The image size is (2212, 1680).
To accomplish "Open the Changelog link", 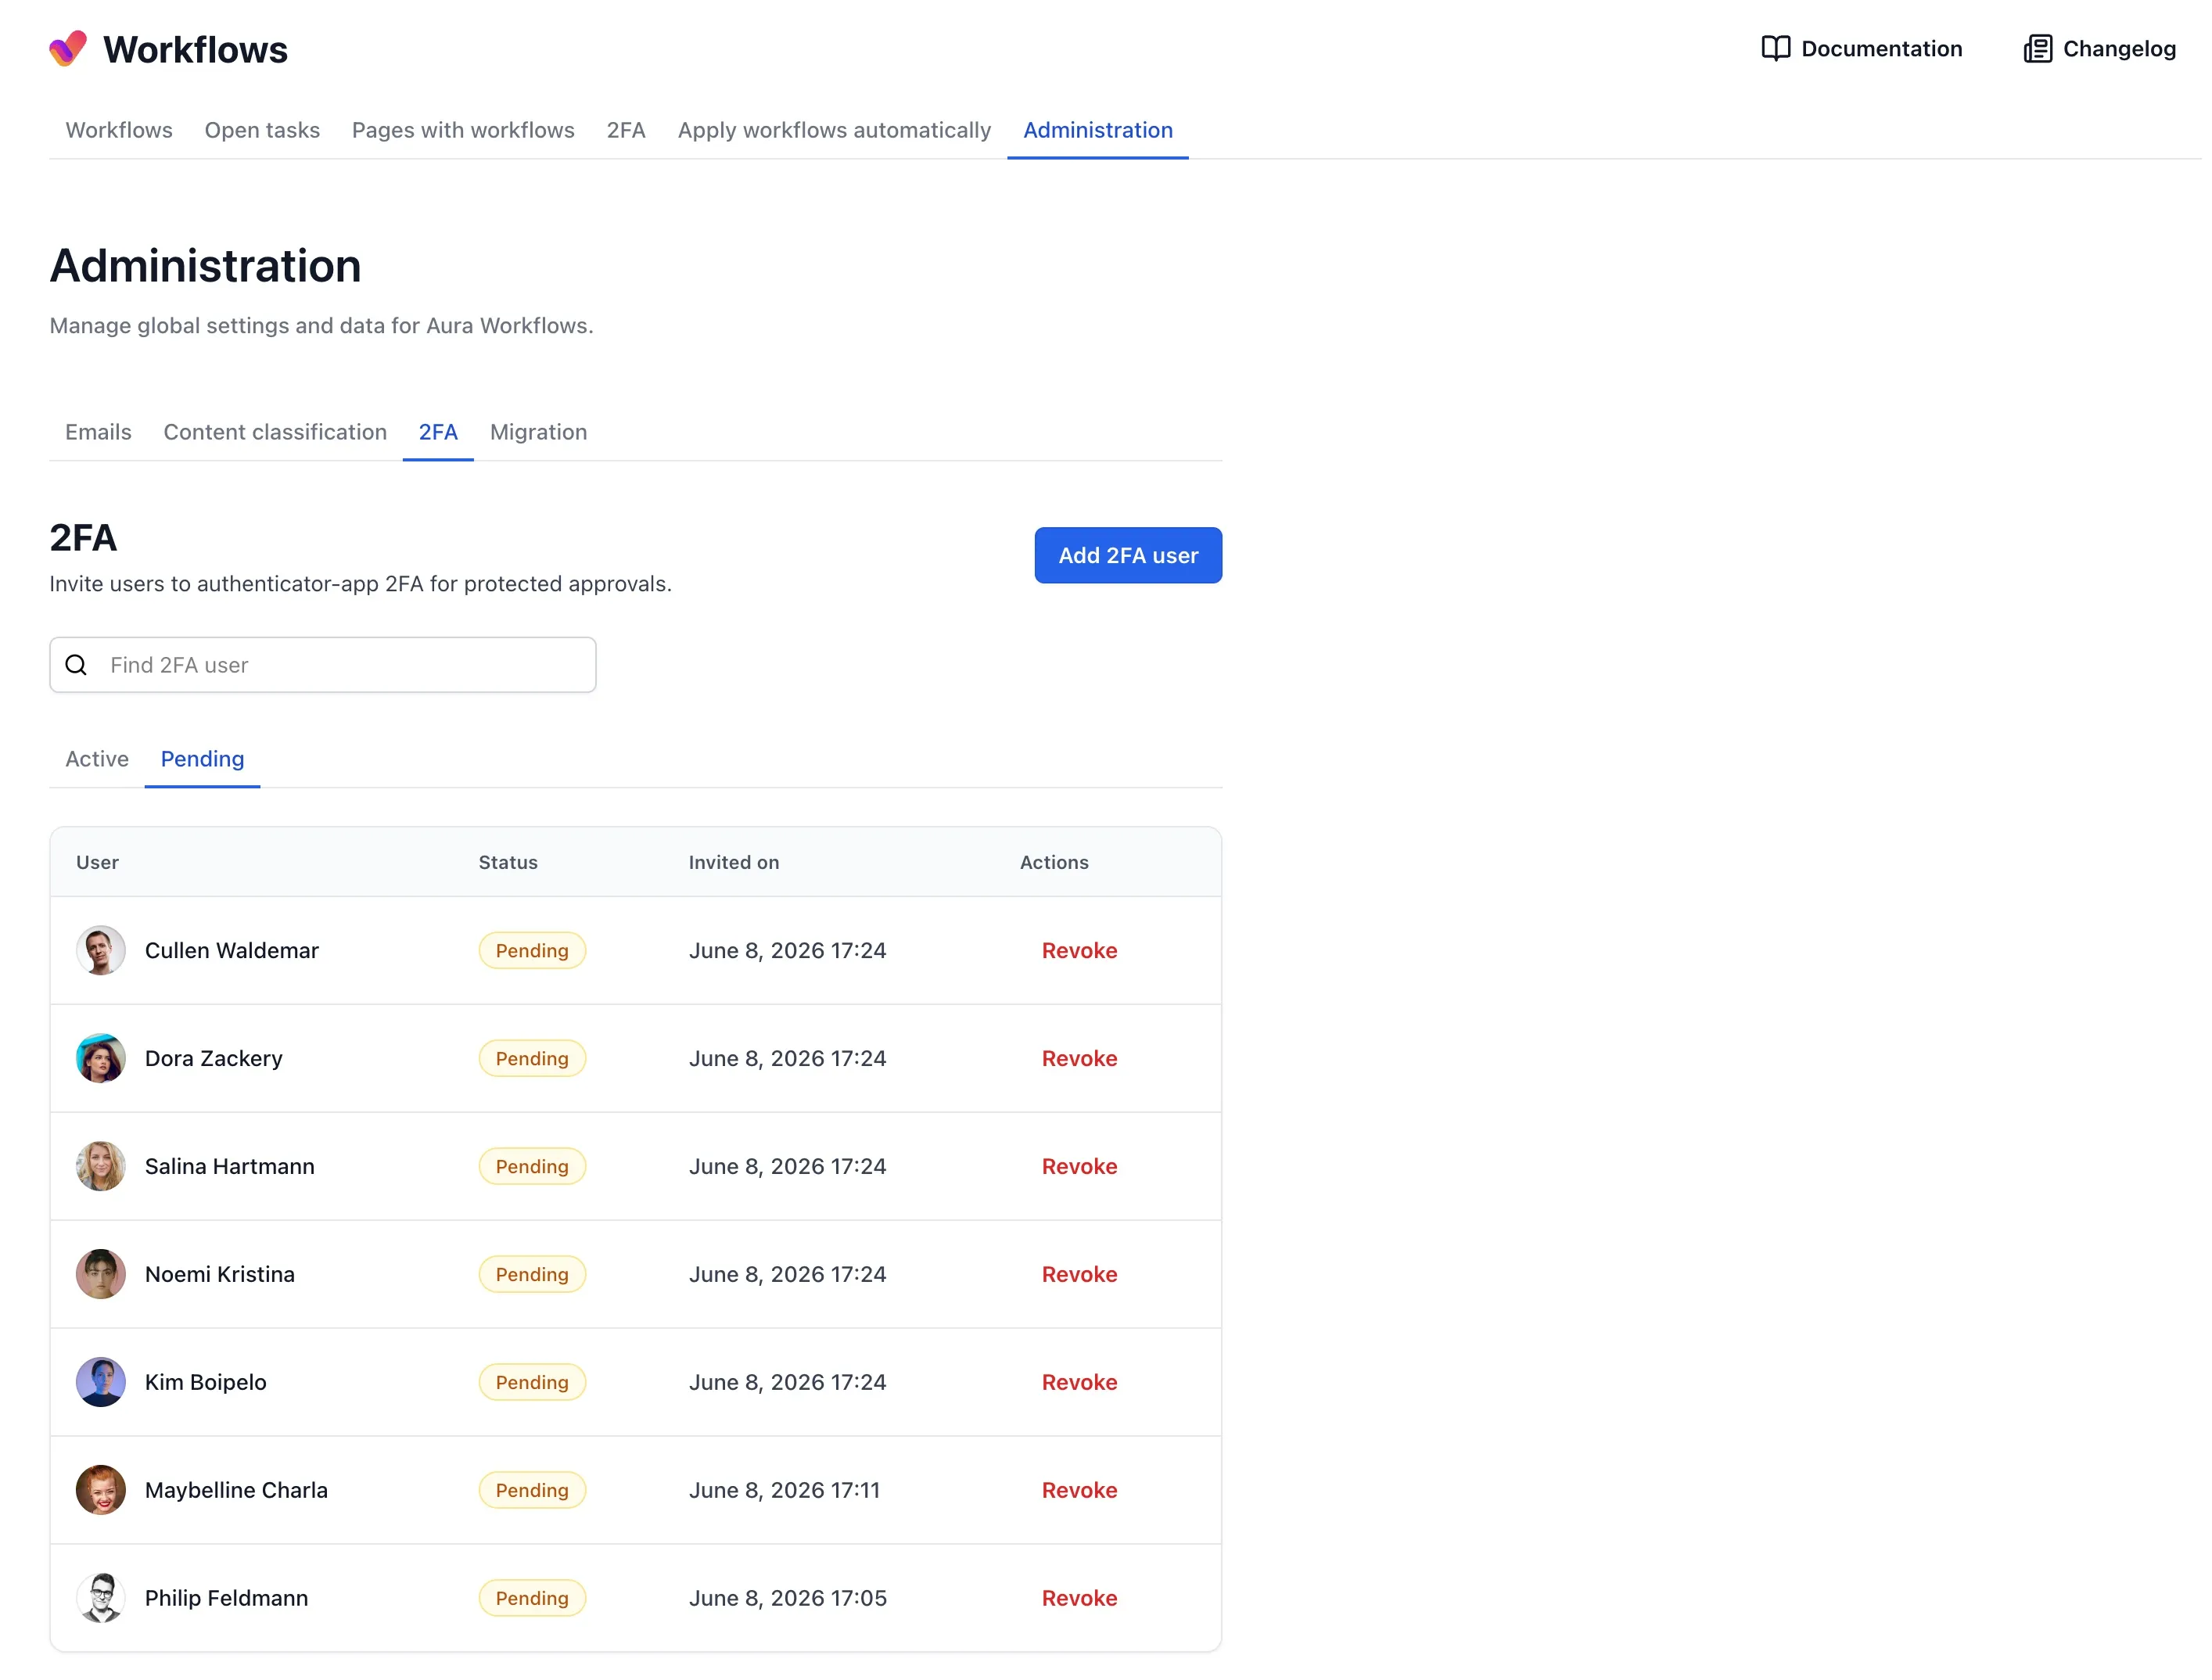I will (2099, 49).
